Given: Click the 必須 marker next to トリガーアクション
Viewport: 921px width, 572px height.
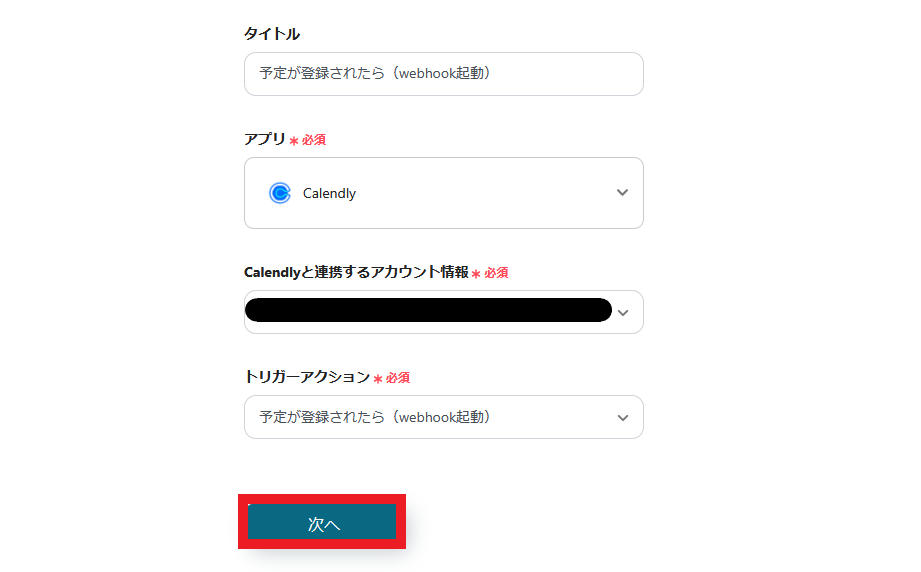Looking at the screenshot, I should point(398,378).
